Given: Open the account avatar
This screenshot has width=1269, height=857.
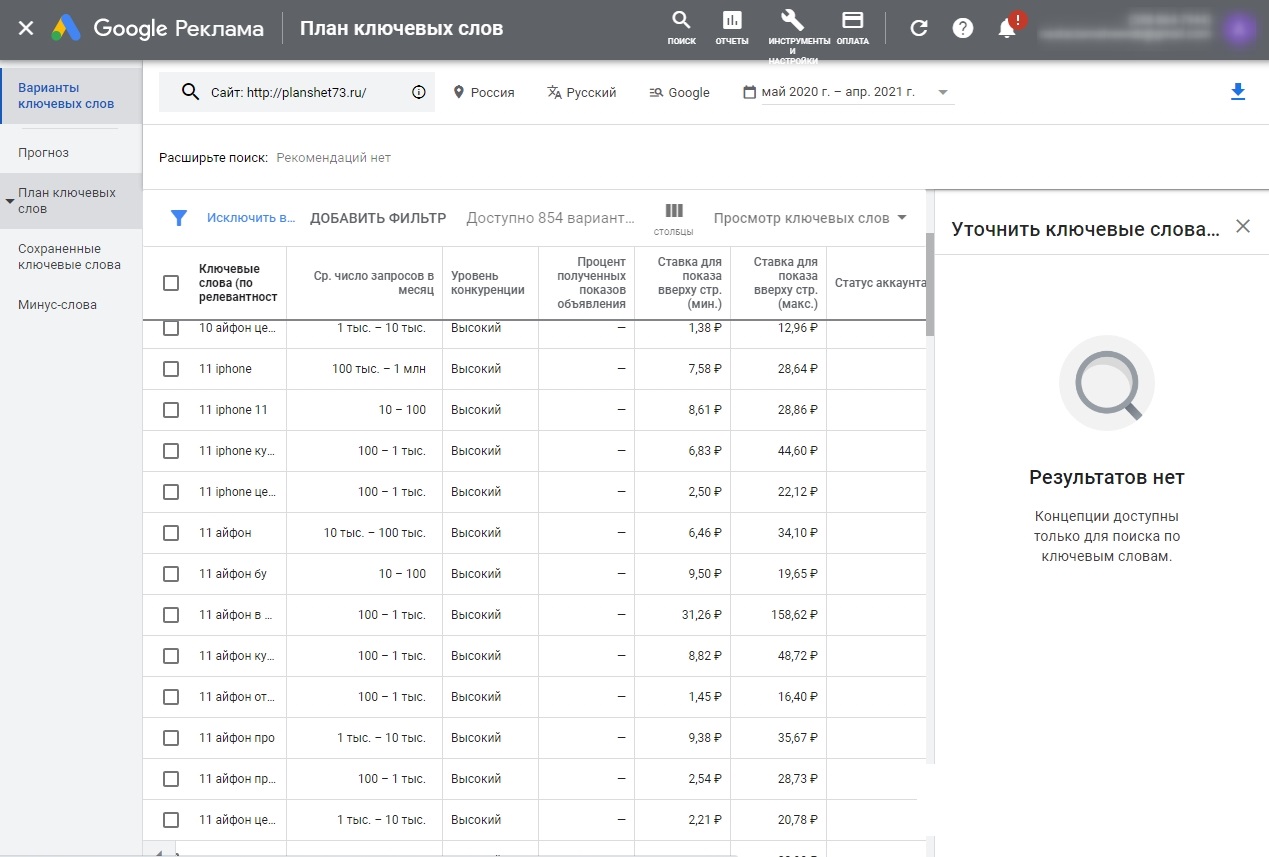Looking at the screenshot, I should pyautogui.click(x=1240, y=28).
